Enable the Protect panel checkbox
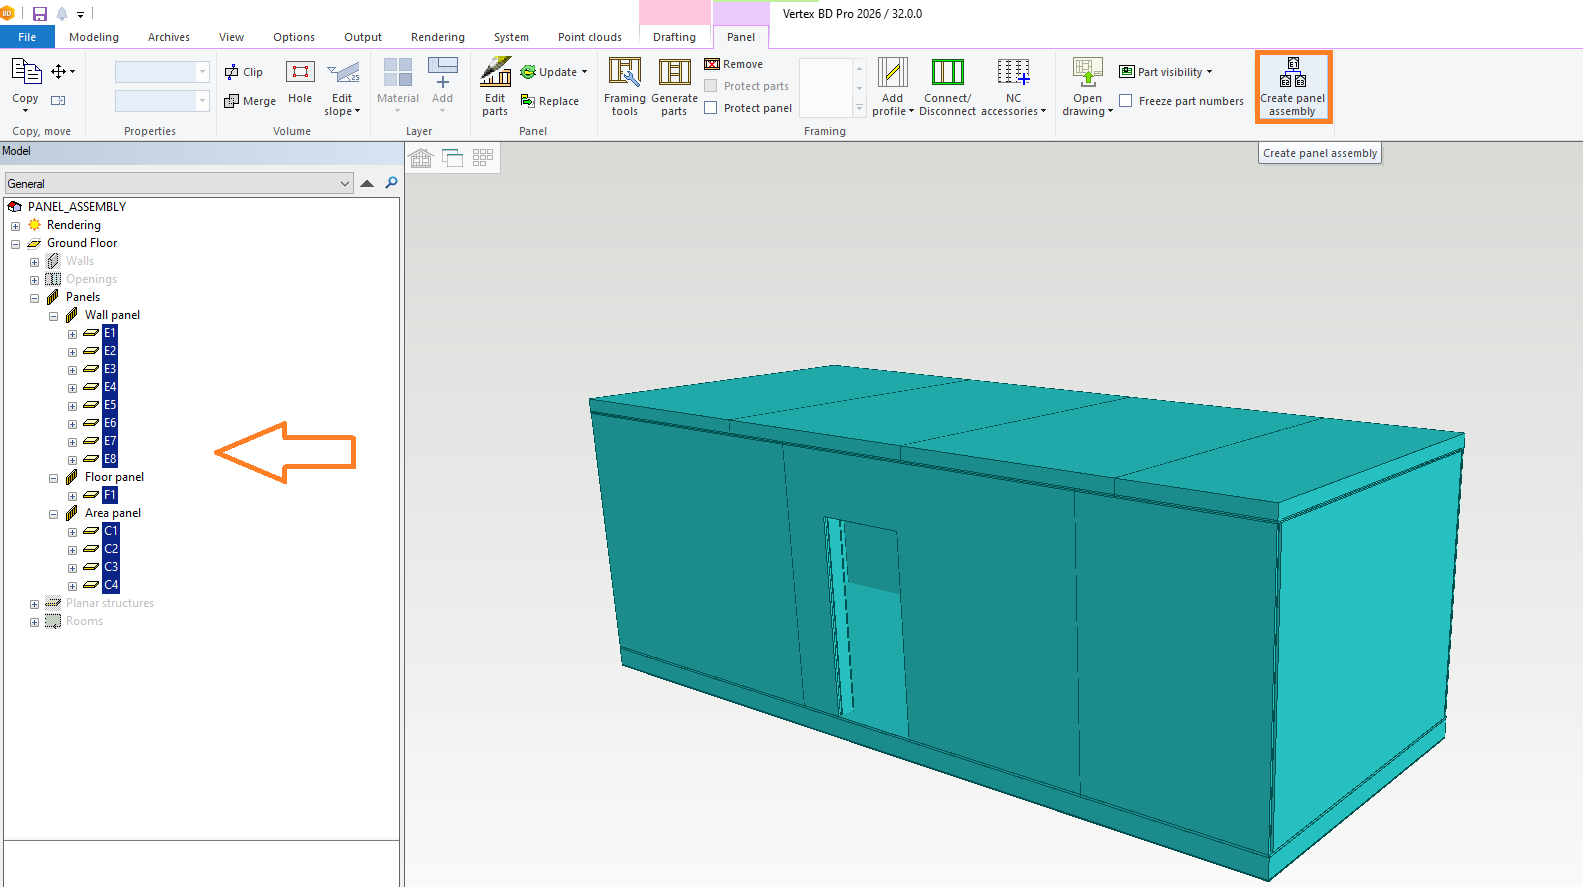This screenshot has width=1583, height=887. pos(711,108)
